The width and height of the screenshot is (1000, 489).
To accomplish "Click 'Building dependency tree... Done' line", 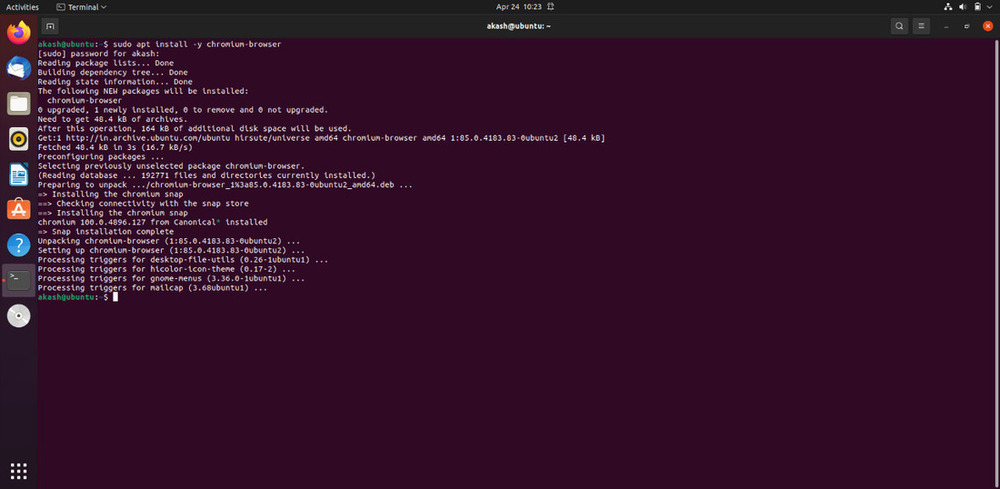I will (113, 73).
